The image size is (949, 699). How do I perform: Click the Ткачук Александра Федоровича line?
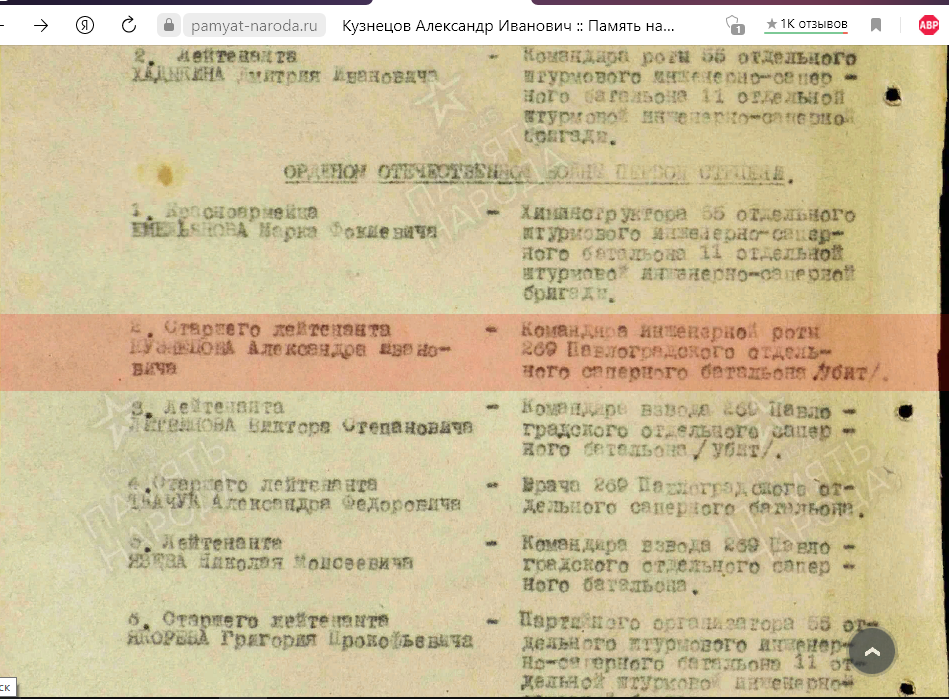[296, 505]
